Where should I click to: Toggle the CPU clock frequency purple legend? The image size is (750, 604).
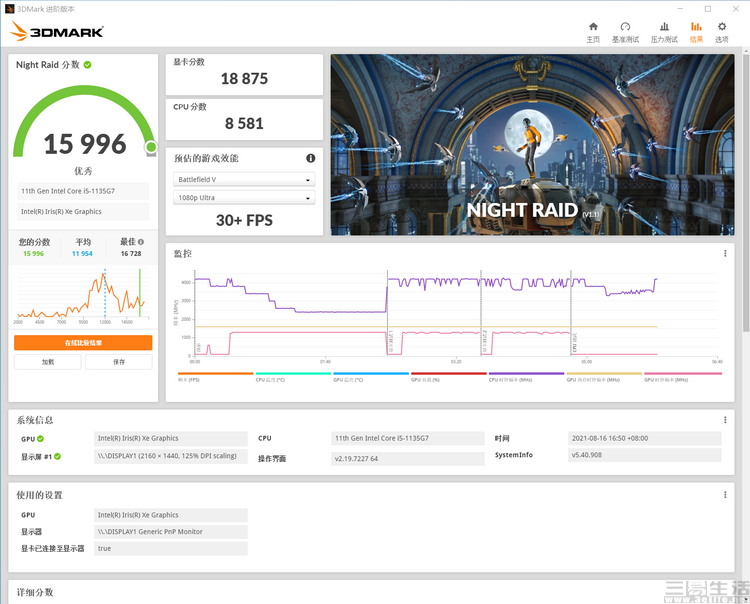[527, 376]
